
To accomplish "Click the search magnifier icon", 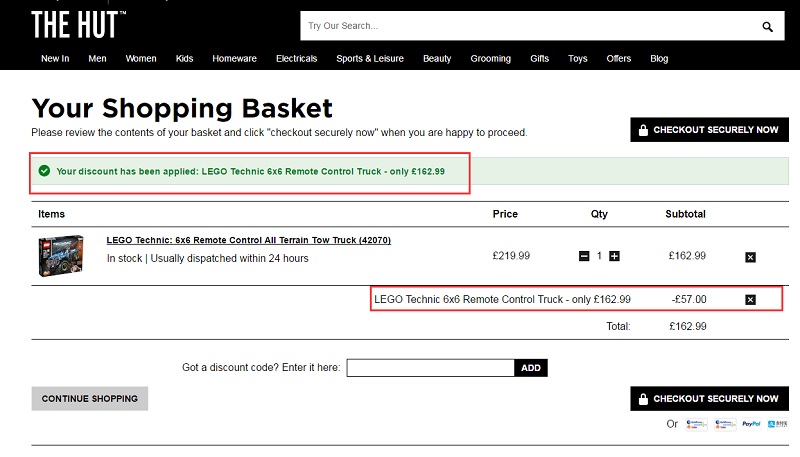I will 767,27.
